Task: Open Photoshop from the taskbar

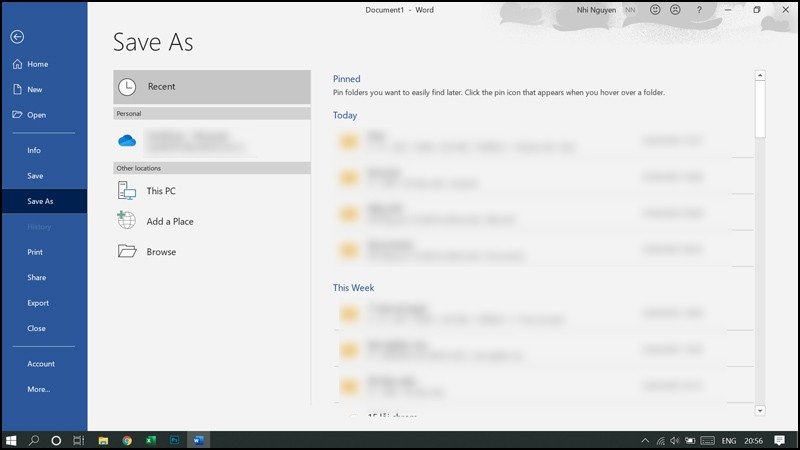Action: [174, 440]
